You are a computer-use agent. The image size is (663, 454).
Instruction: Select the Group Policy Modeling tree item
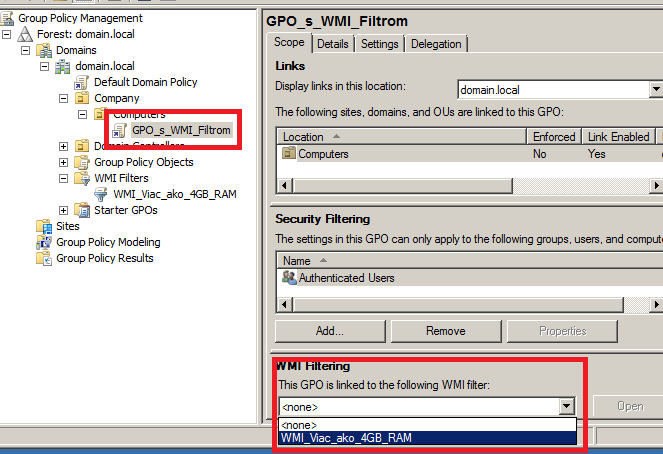(x=108, y=242)
